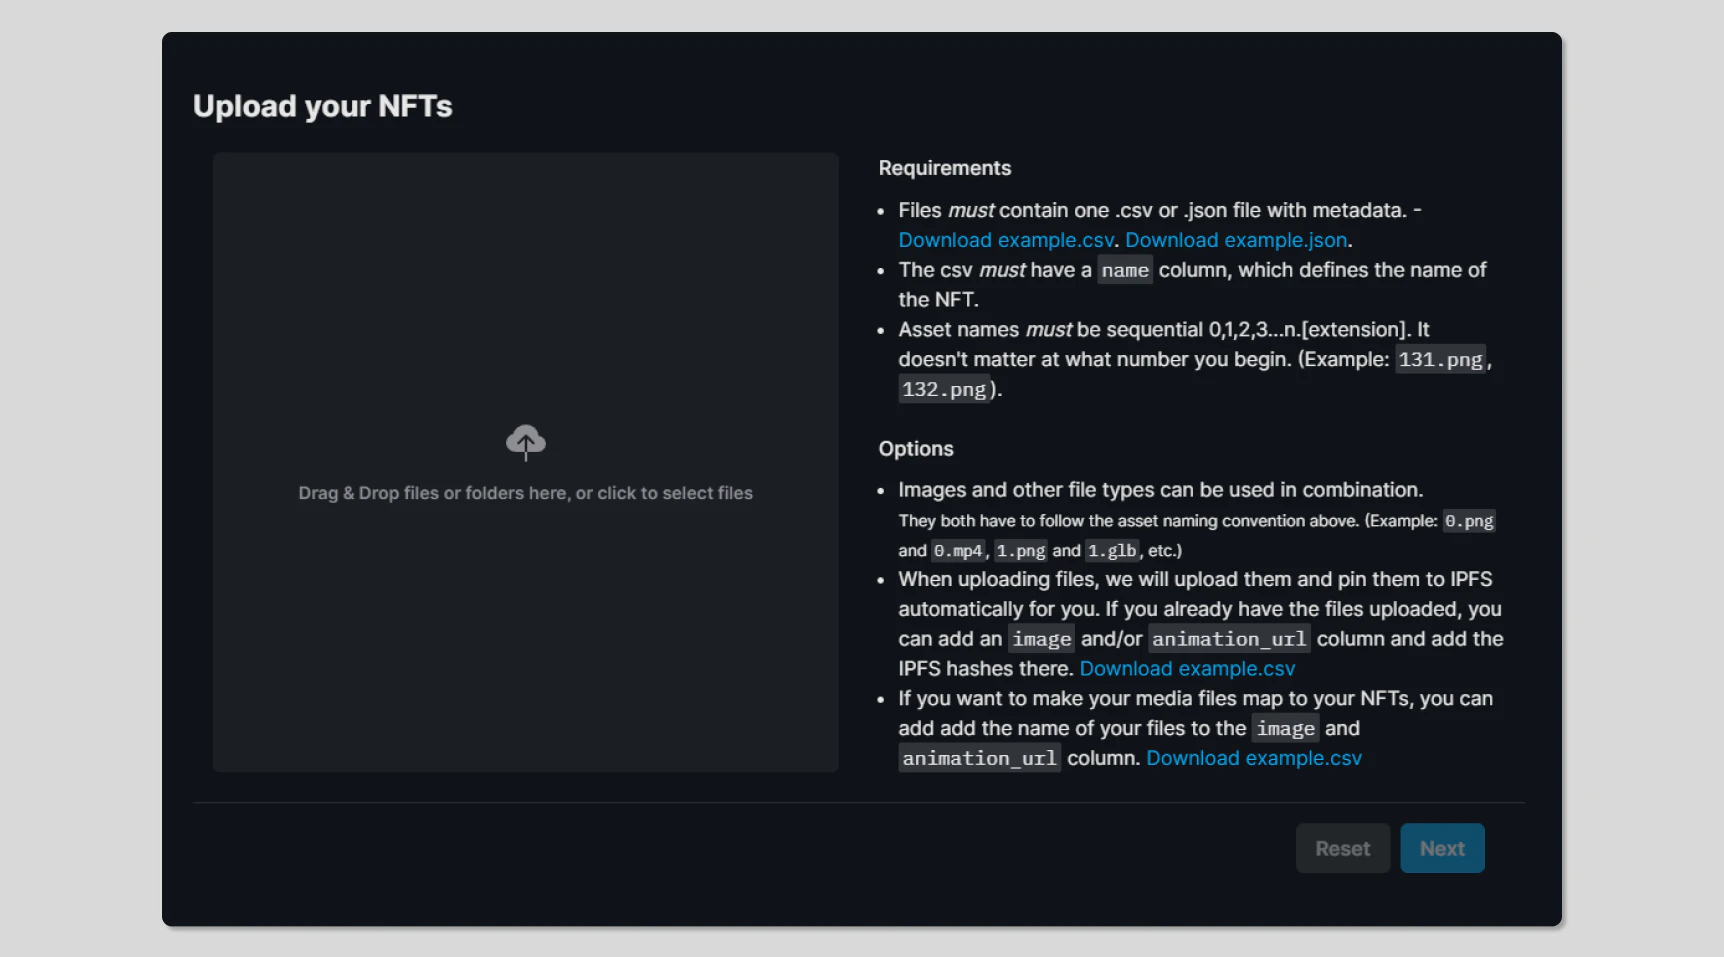Click the 1.glb code snippet
The width and height of the screenshot is (1724, 957).
pyautogui.click(x=1112, y=551)
